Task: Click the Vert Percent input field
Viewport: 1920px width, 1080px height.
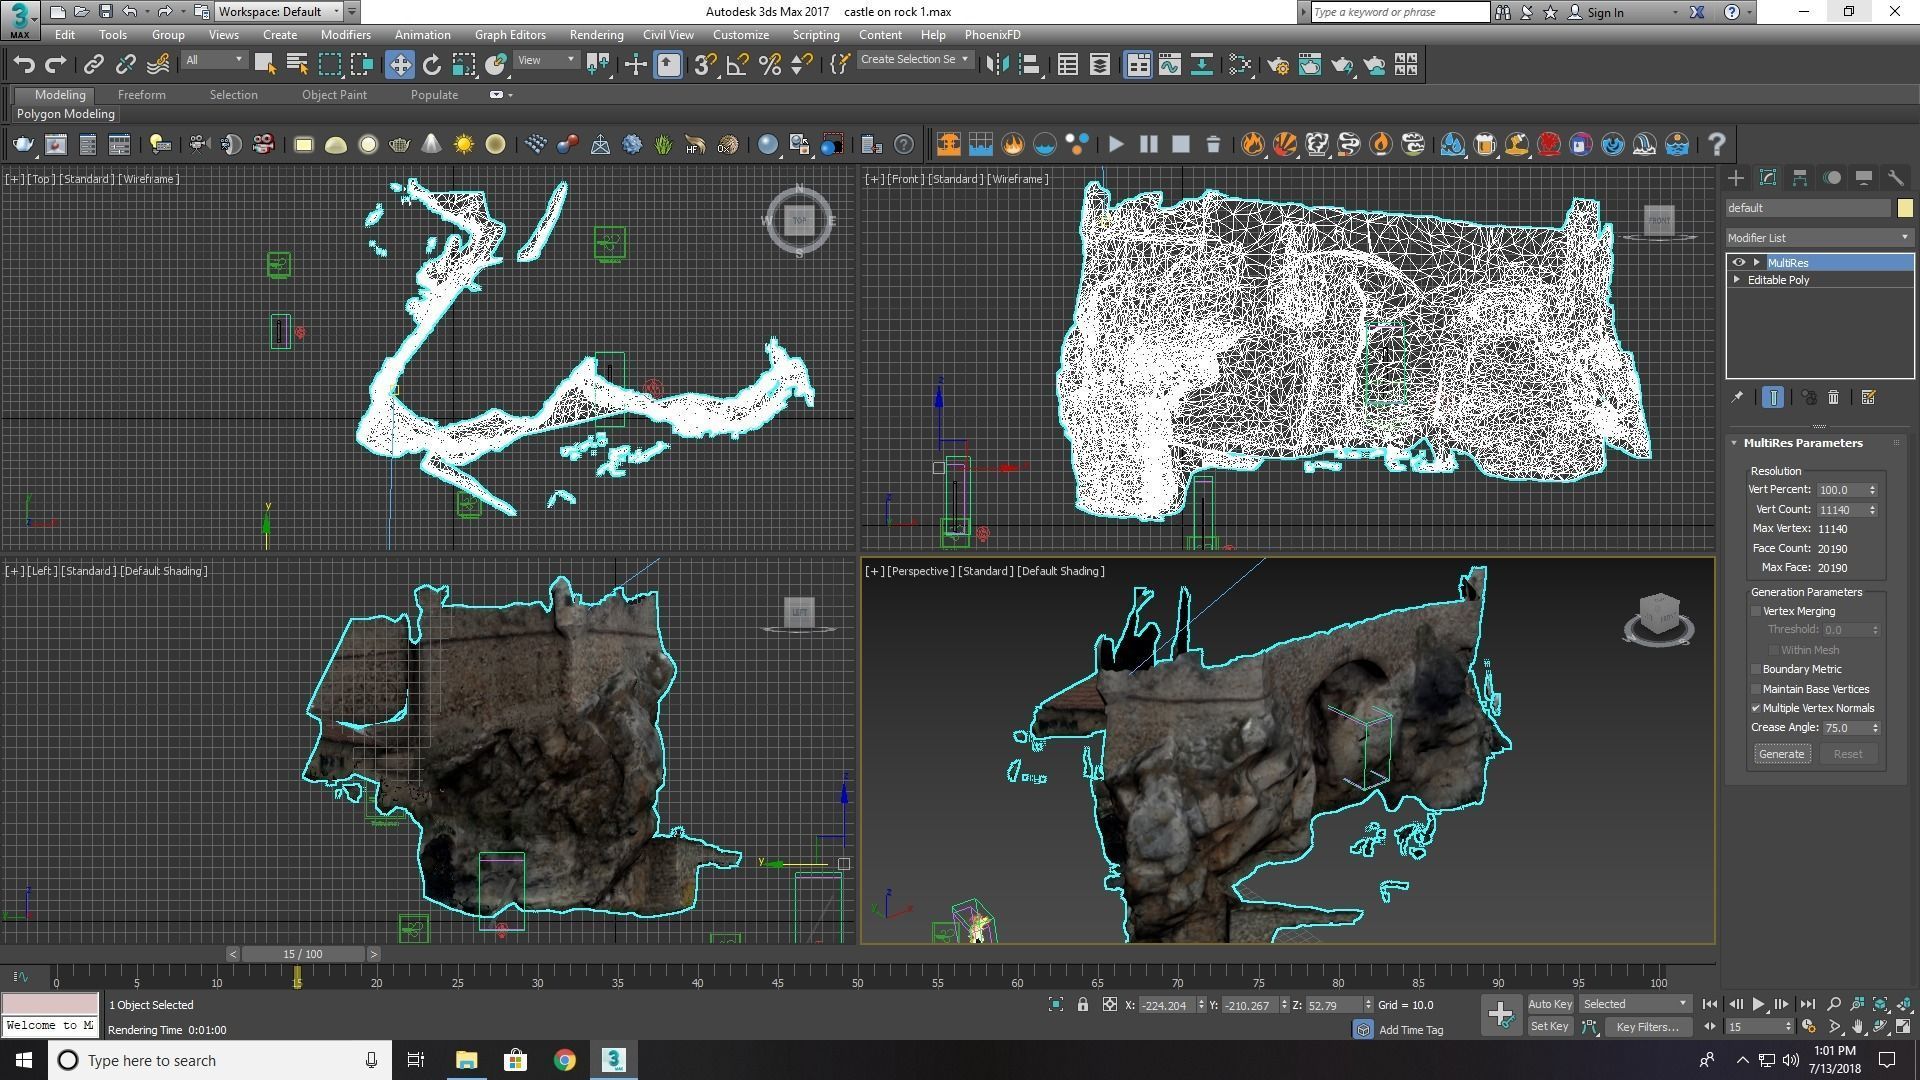Action: point(1841,490)
